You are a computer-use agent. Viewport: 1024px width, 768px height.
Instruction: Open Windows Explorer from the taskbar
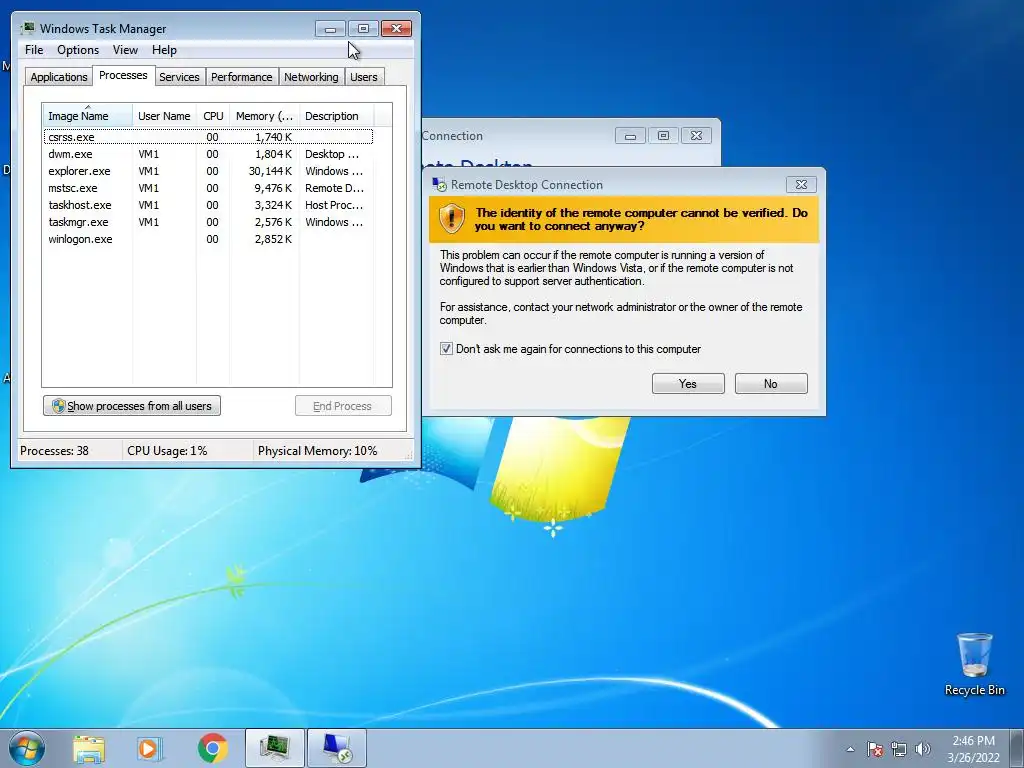[x=89, y=748]
